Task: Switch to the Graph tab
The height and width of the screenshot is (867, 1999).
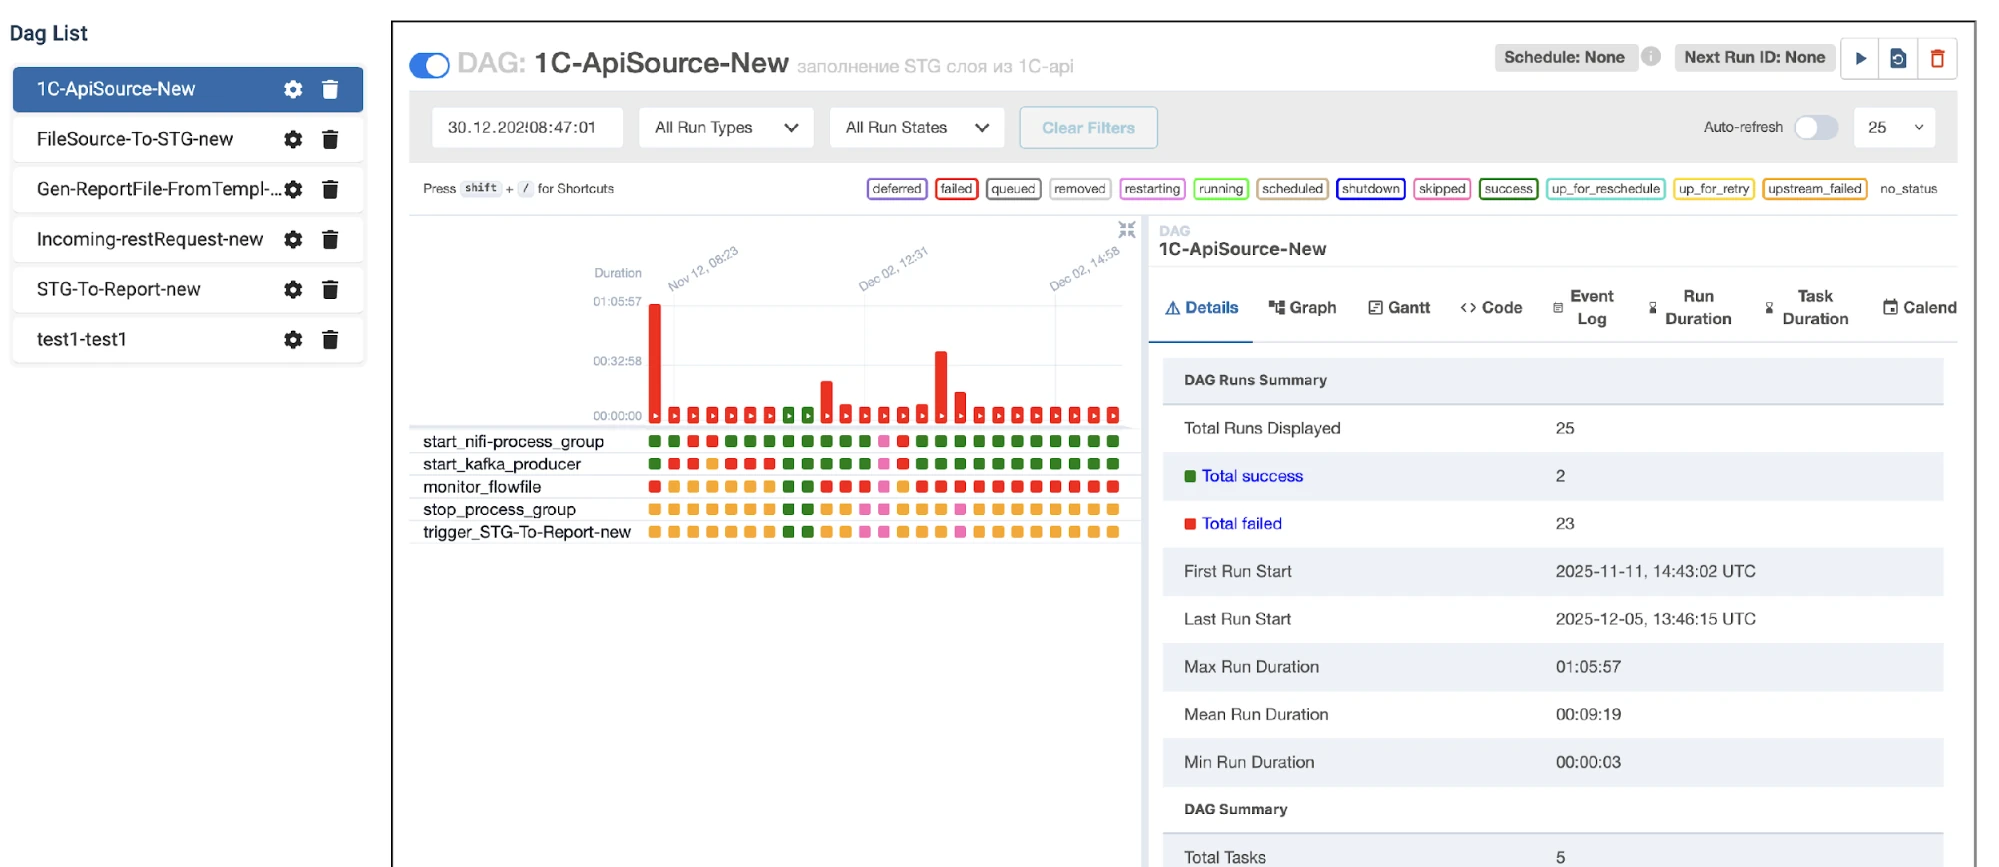Action: click(1302, 308)
